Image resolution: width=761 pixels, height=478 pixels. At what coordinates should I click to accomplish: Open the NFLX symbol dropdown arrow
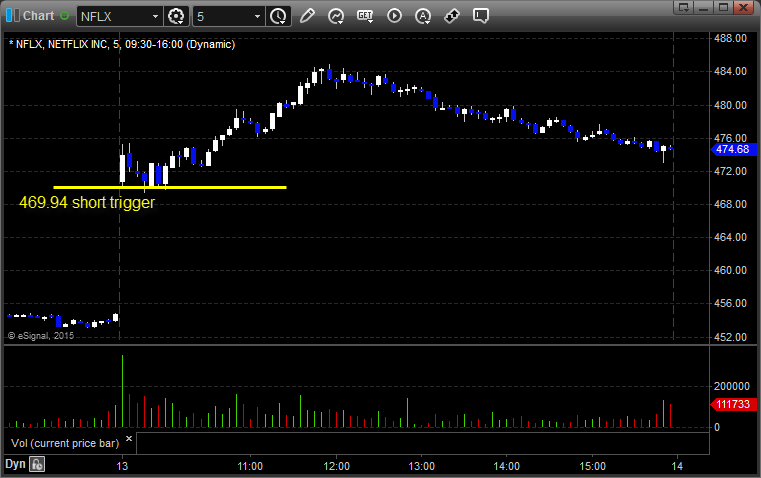(x=155, y=16)
